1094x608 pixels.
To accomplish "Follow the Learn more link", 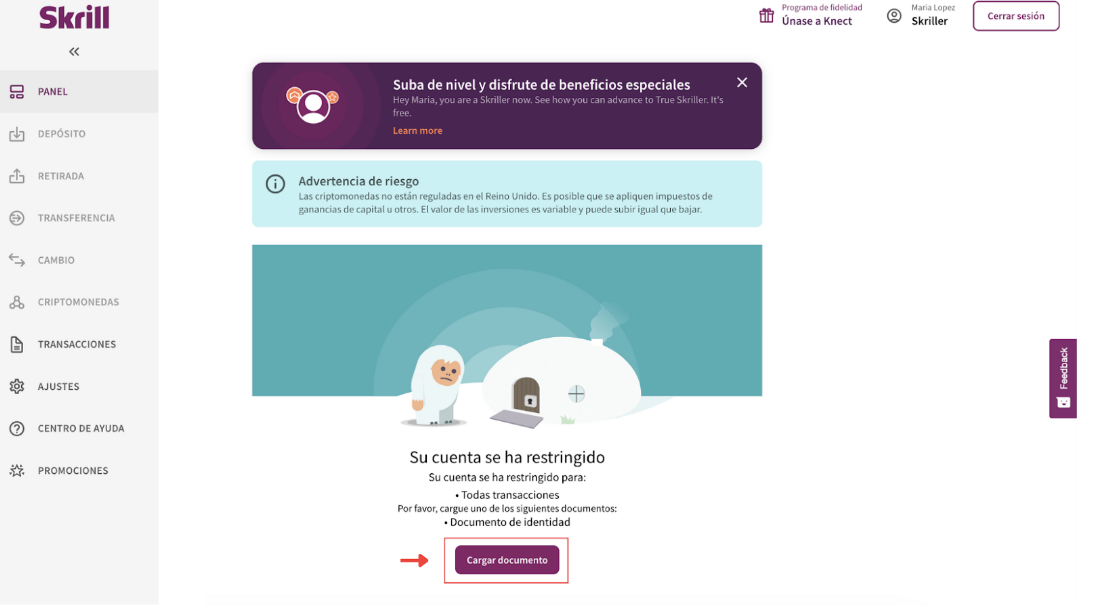I will click(417, 131).
